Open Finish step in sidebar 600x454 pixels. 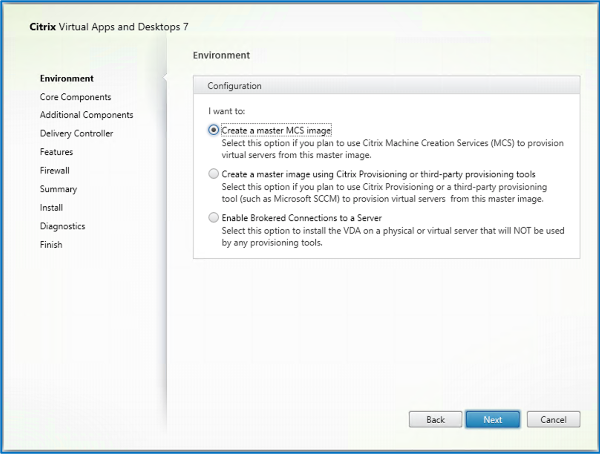(51, 245)
